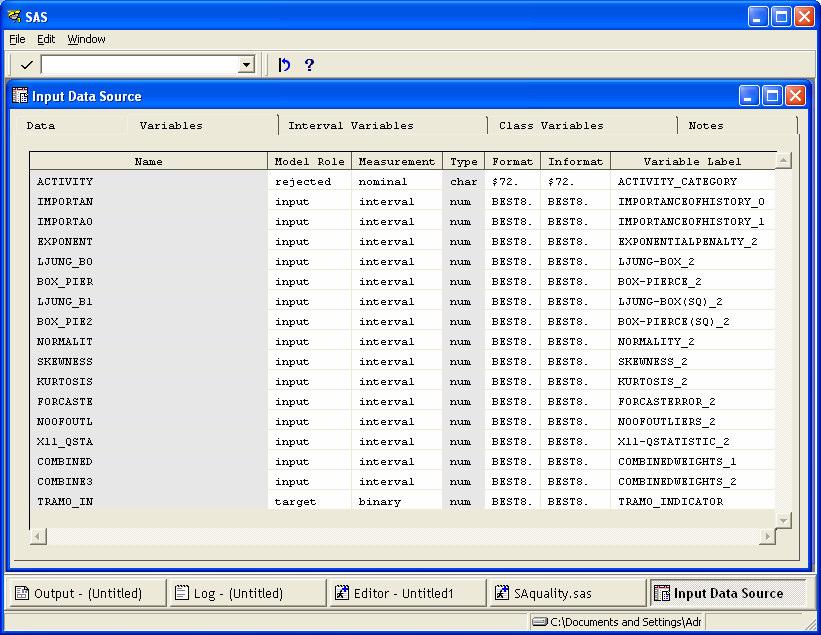This screenshot has height=635, width=821.
Task: Click the Input Data Source window icon
Action: pyautogui.click(x=20, y=96)
